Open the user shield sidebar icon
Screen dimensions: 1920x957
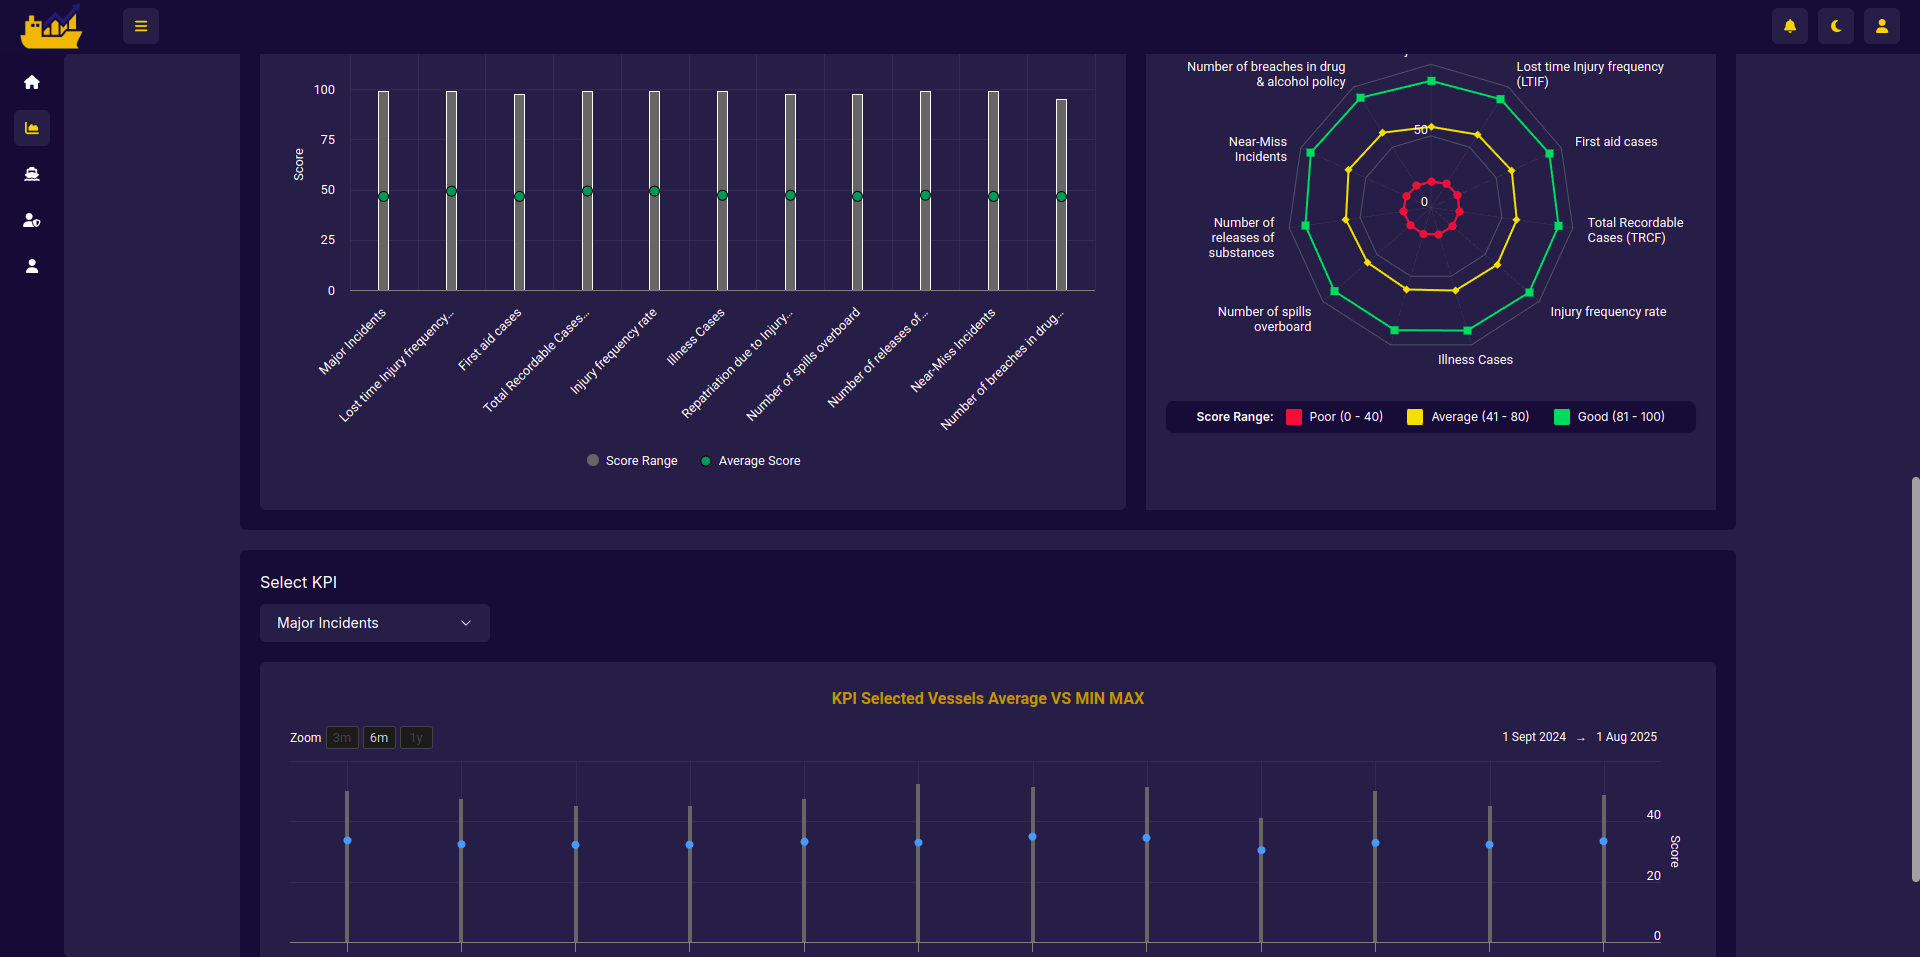pos(32,220)
